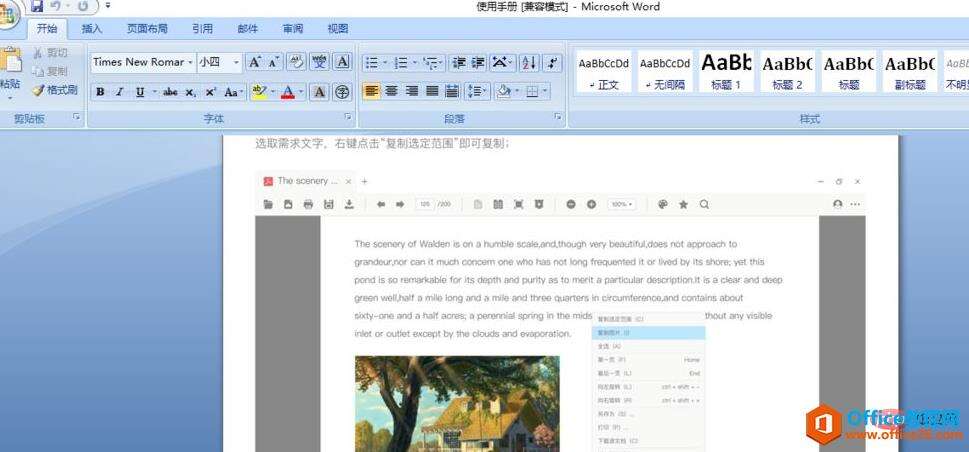Image resolution: width=969 pixels, height=452 pixels.
Task: Click the numbered list icon
Action: [402, 62]
